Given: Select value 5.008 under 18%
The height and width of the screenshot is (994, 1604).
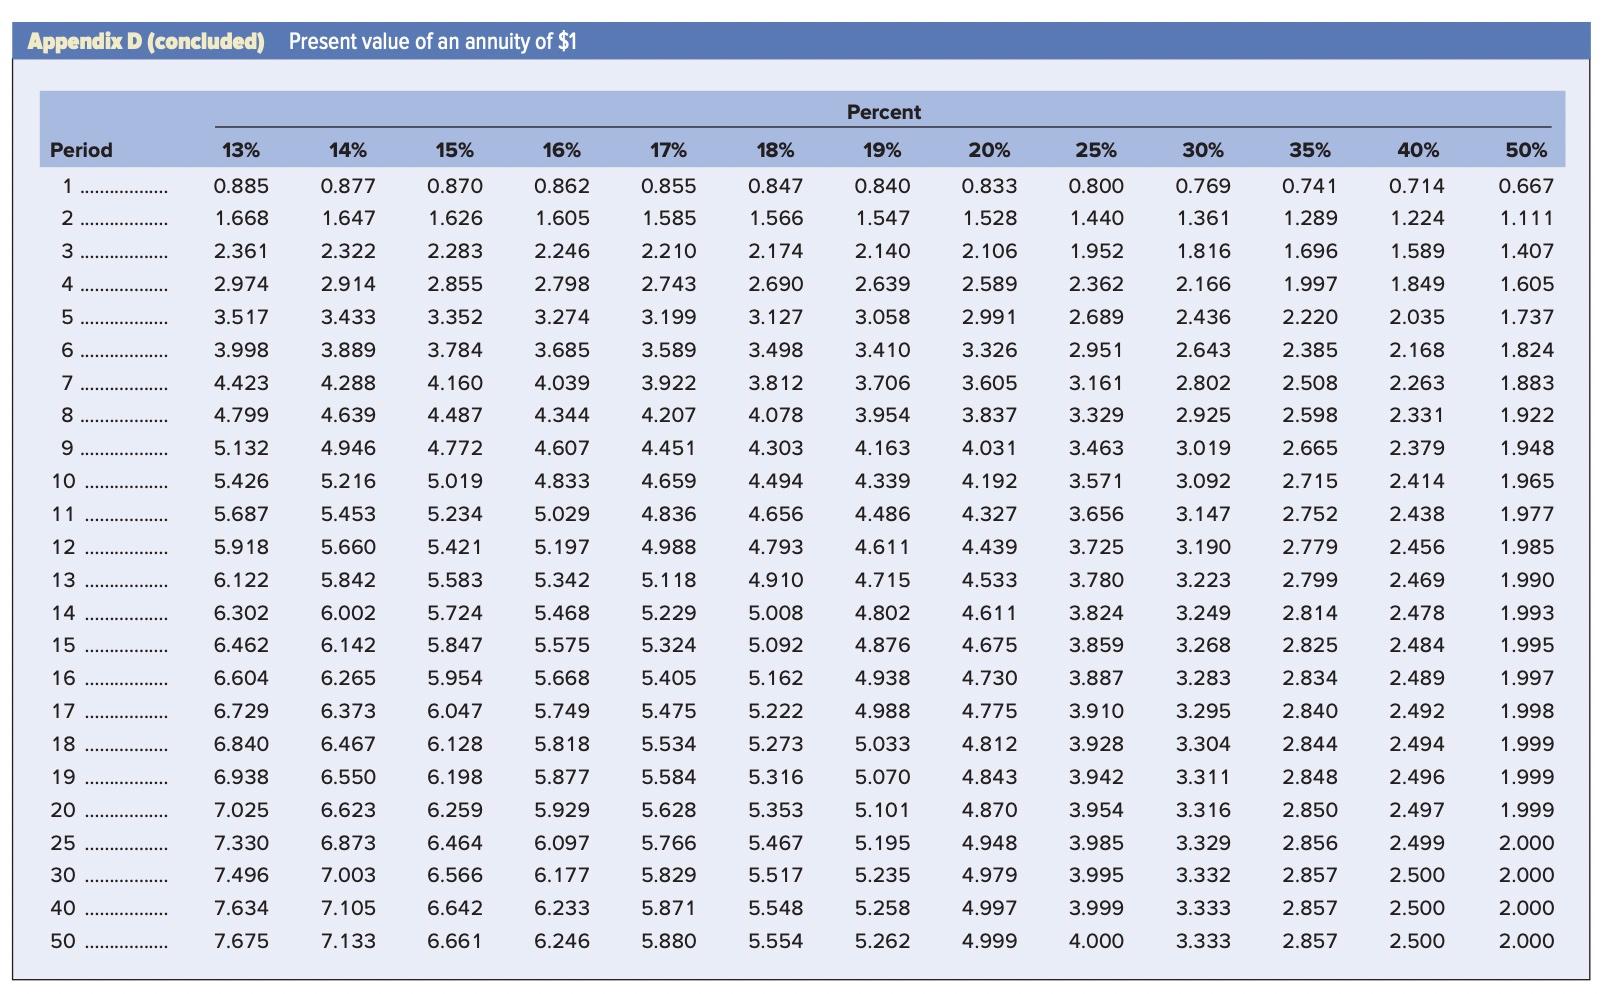Looking at the screenshot, I should point(776,613).
